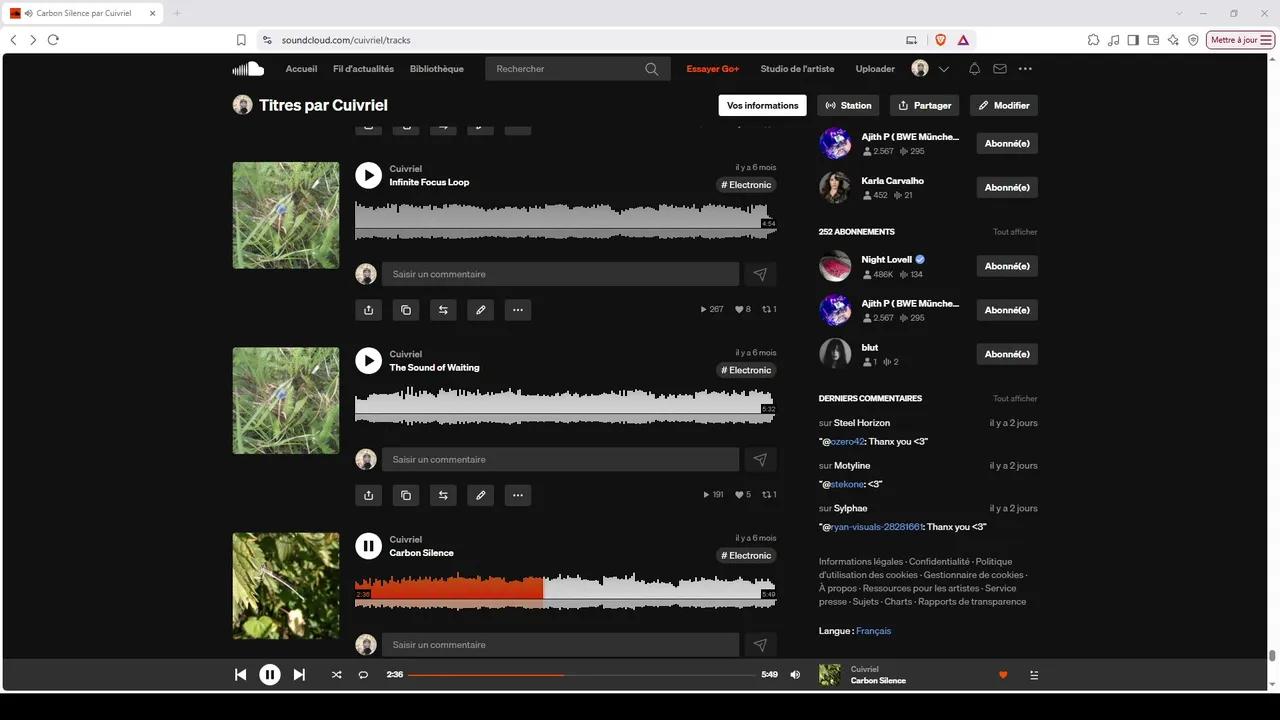Play The Sound of Waiting track
This screenshot has height=720, width=1280.
tap(368, 360)
